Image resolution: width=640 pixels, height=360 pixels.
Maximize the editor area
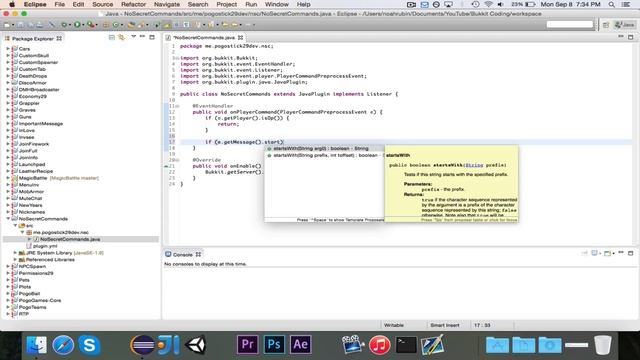click(x=631, y=37)
